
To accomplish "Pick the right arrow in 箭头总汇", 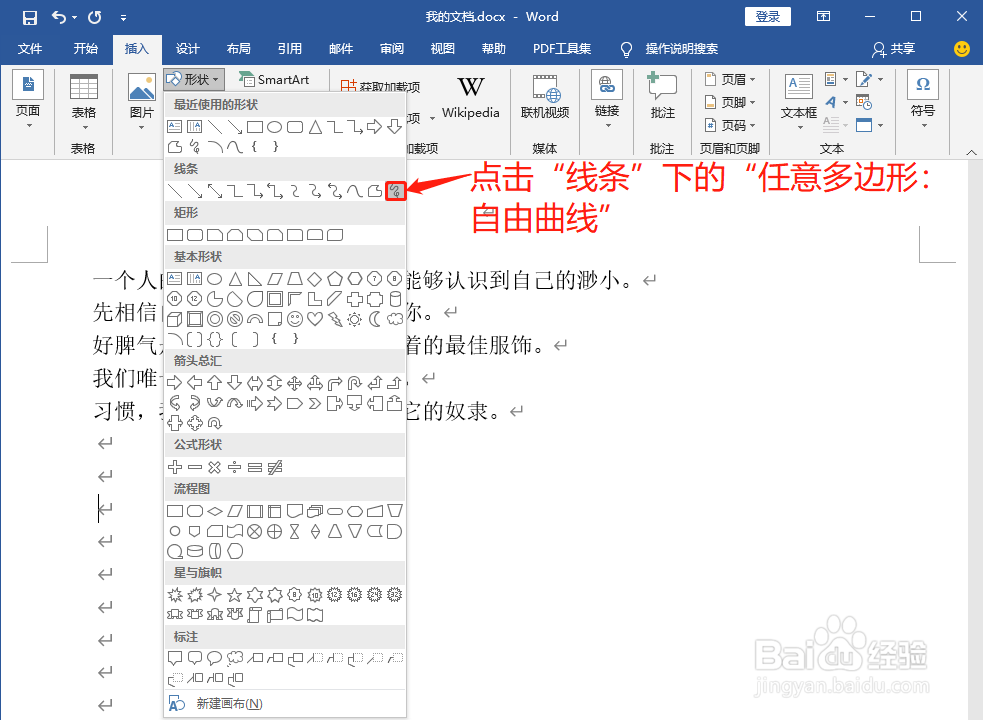I will coord(175,383).
